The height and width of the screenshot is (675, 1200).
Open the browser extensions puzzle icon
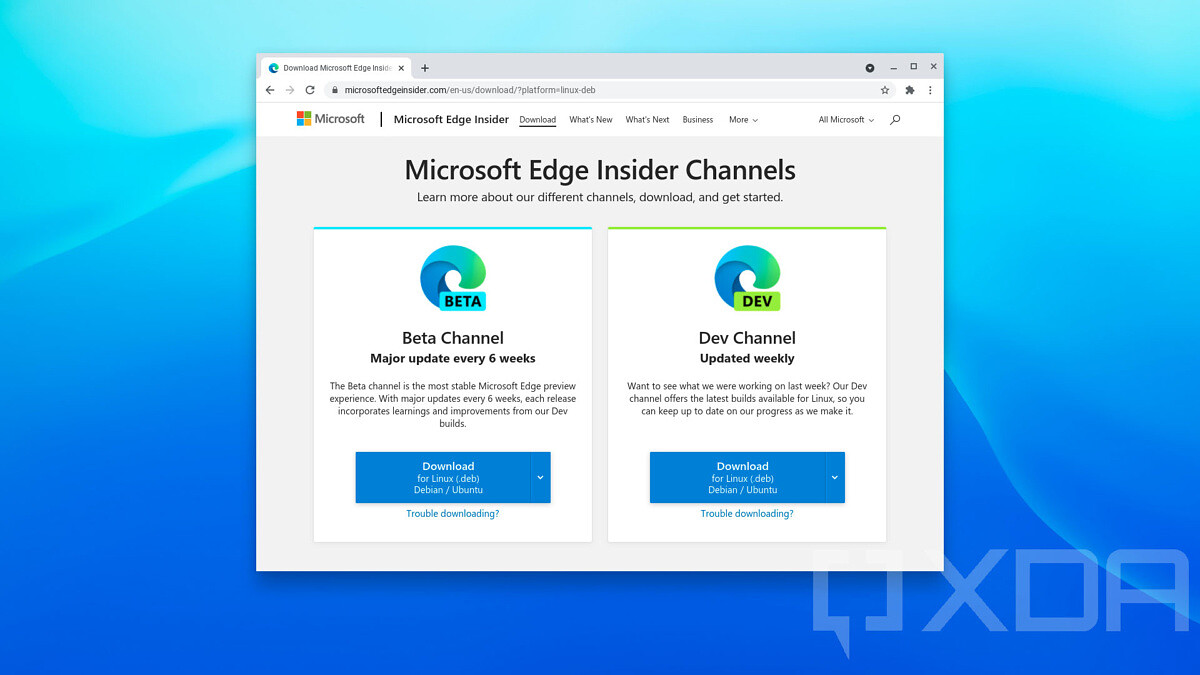coord(909,90)
